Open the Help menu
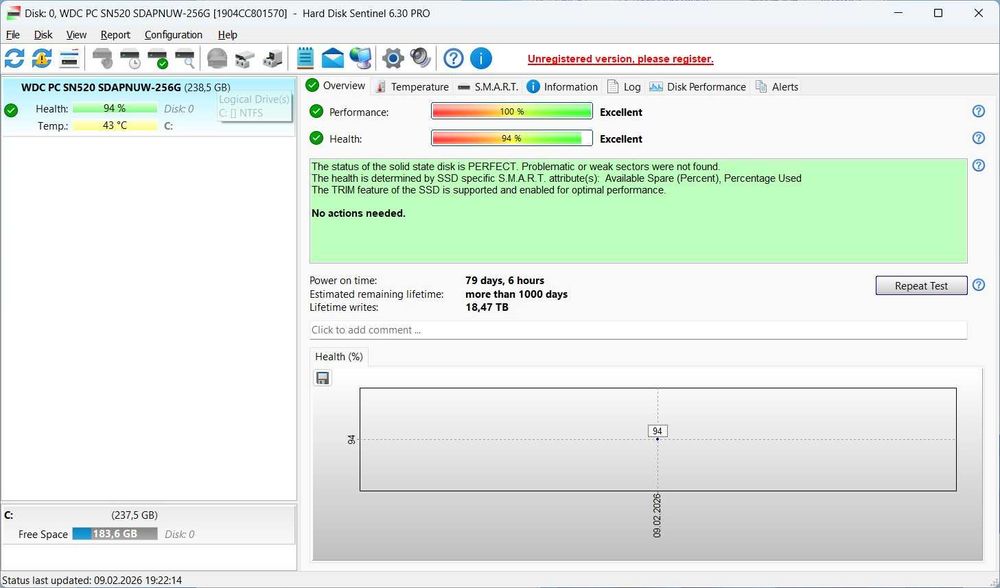1000x588 pixels. pos(227,34)
